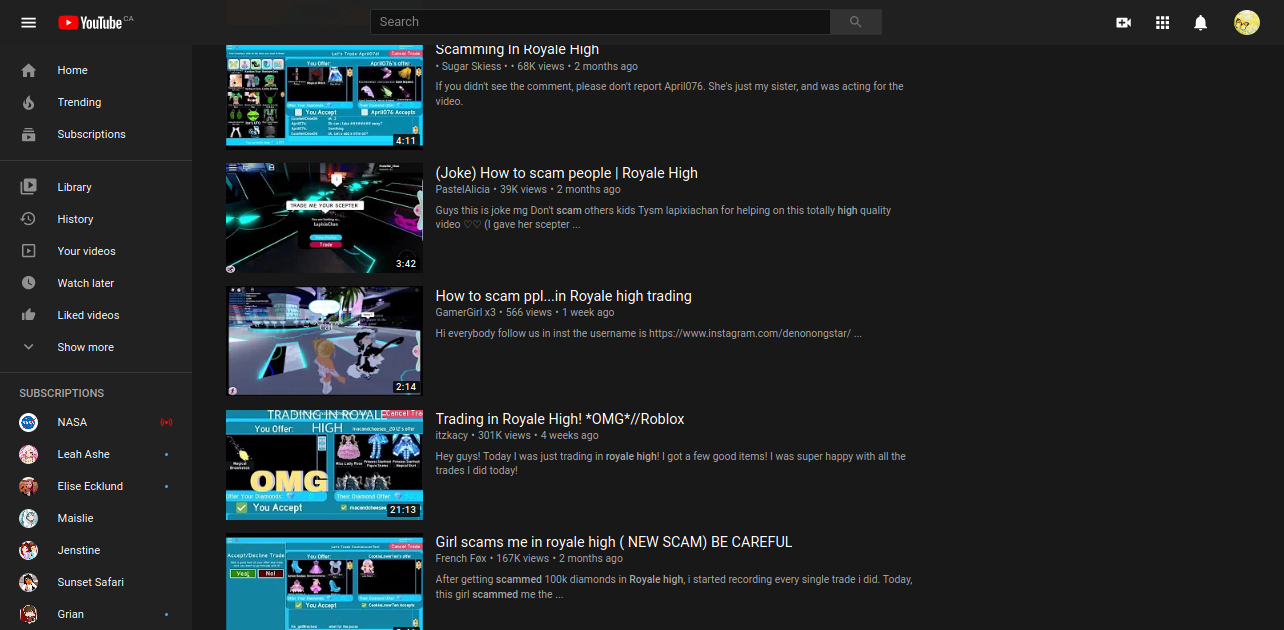Viewport: 1284px width, 630px height.
Task: Click the search magnifier button
Action: pos(855,22)
